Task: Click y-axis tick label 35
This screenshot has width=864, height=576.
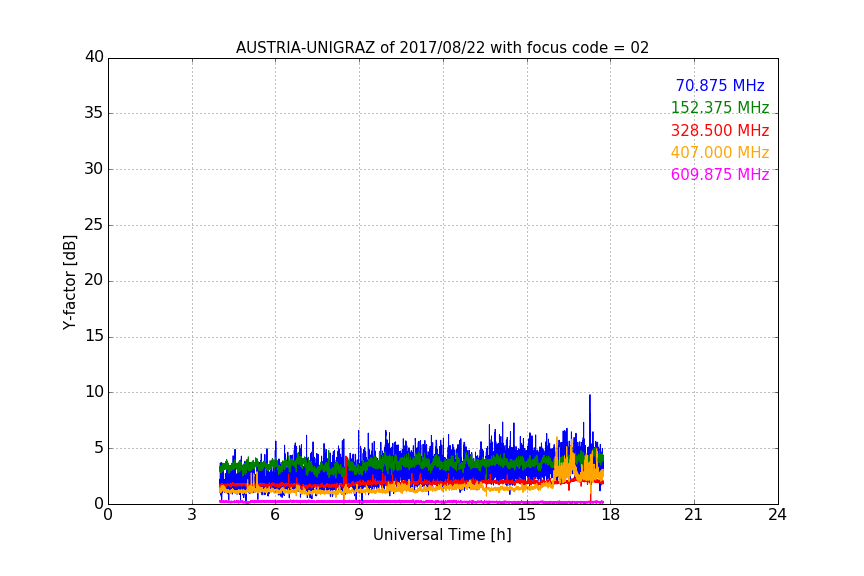Action: tap(94, 113)
